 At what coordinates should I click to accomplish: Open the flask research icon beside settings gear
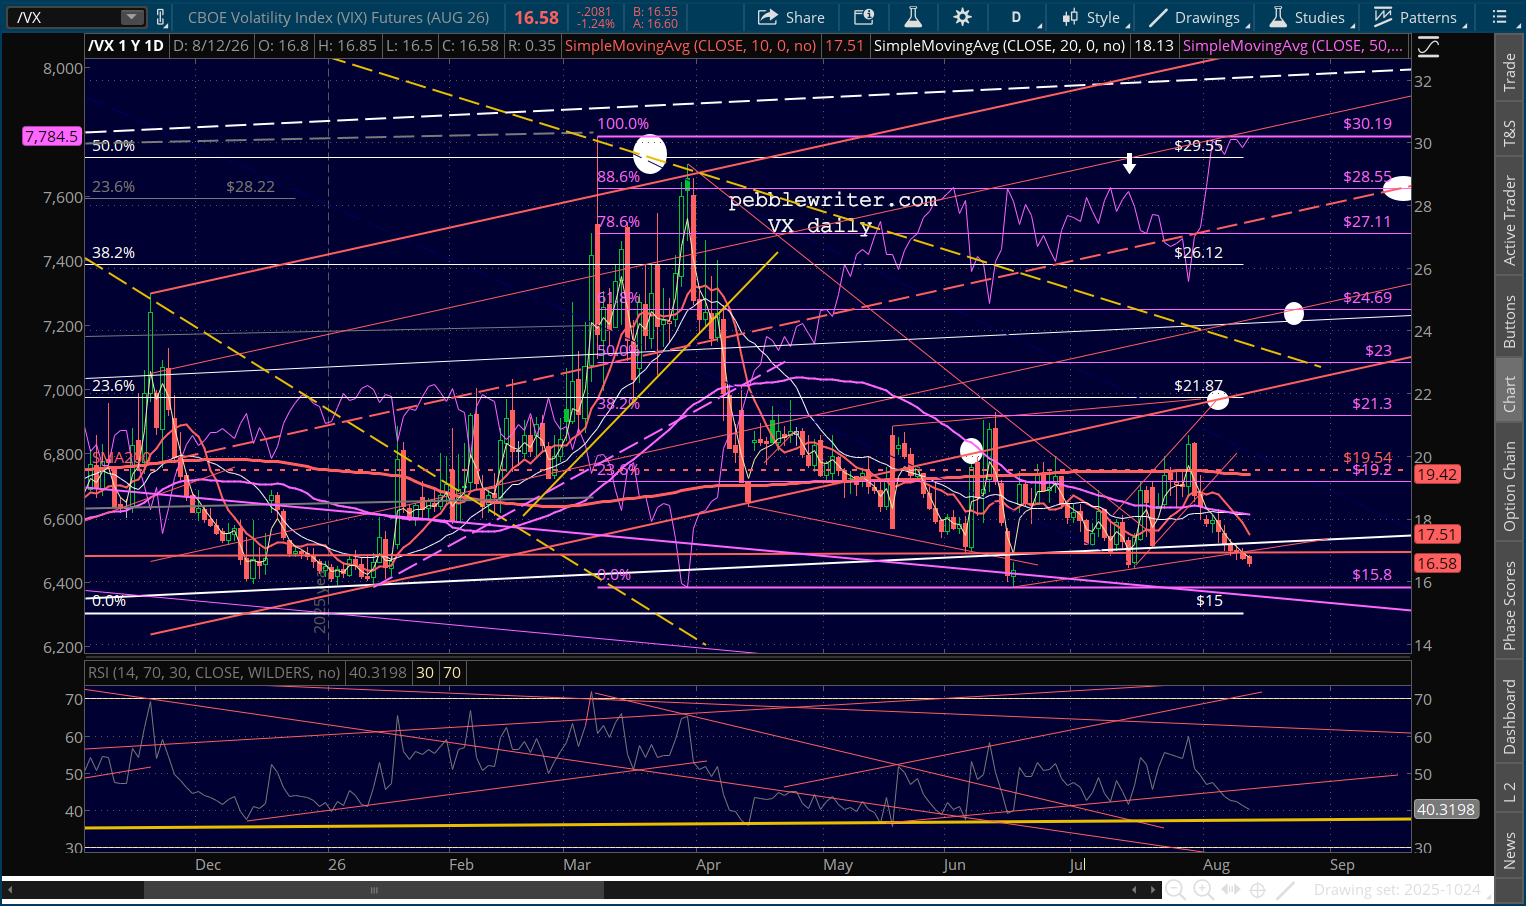click(x=912, y=17)
